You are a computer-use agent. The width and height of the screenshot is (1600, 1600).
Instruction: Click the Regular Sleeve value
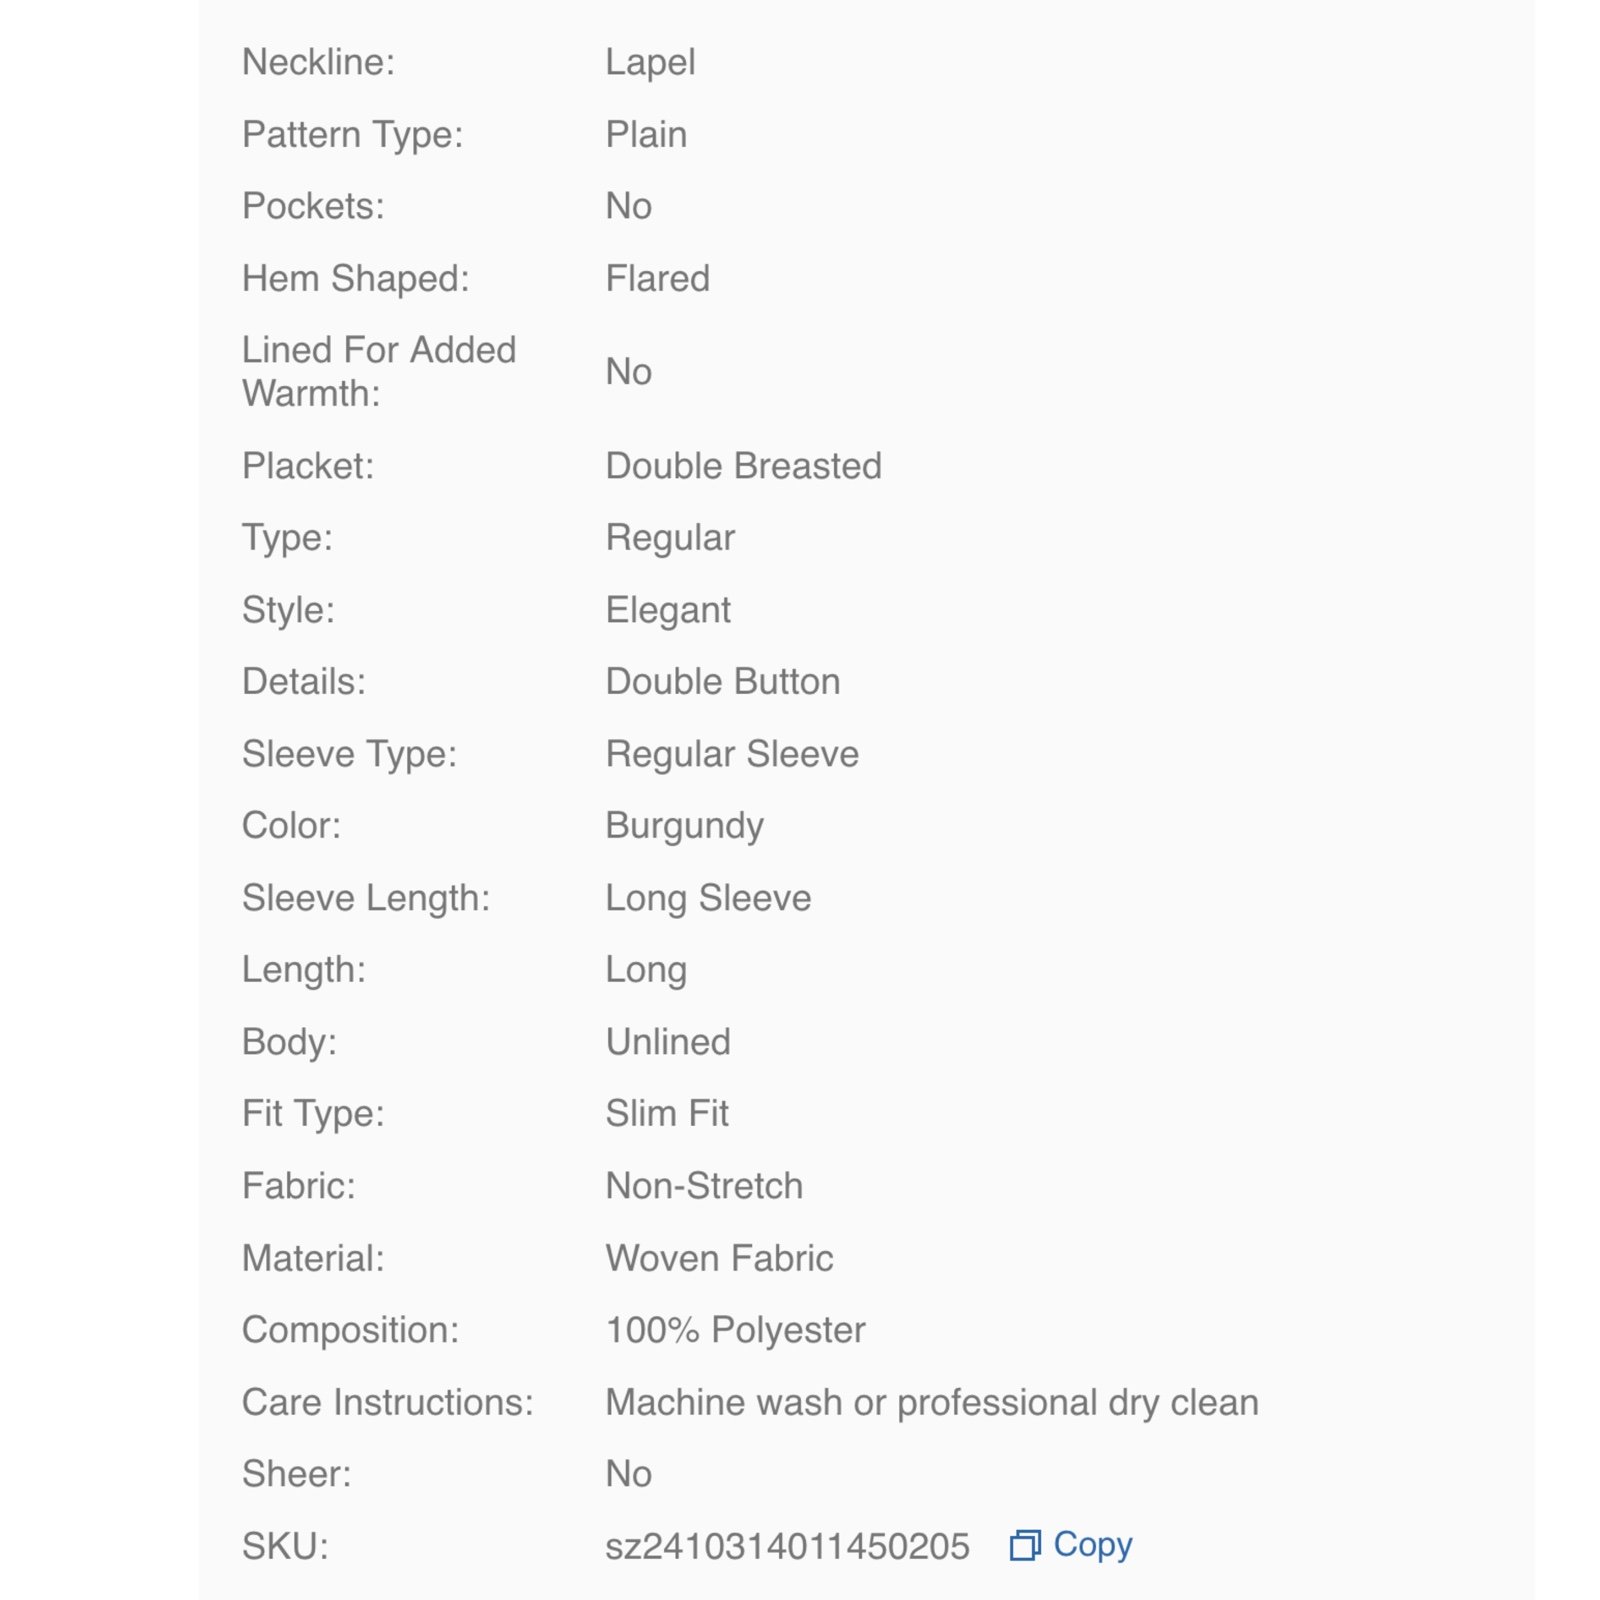[732, 754]
